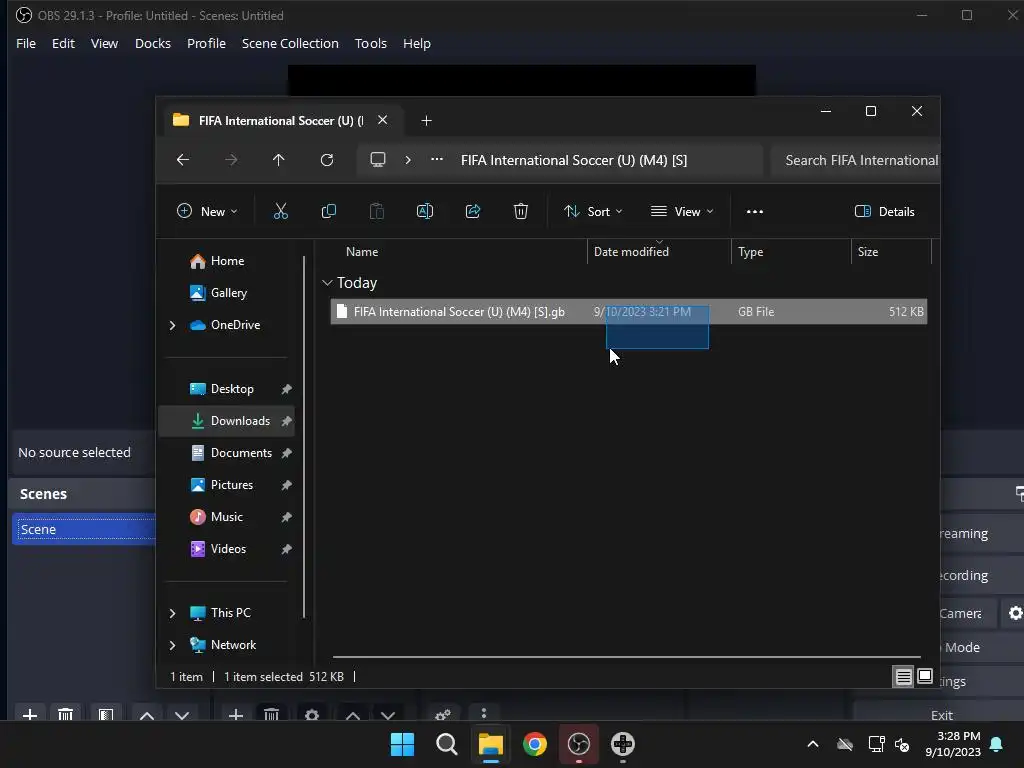Click the Copy icon in Explorer toolbar
This screenshot has height=768, width=1024.
click(328, 211)
